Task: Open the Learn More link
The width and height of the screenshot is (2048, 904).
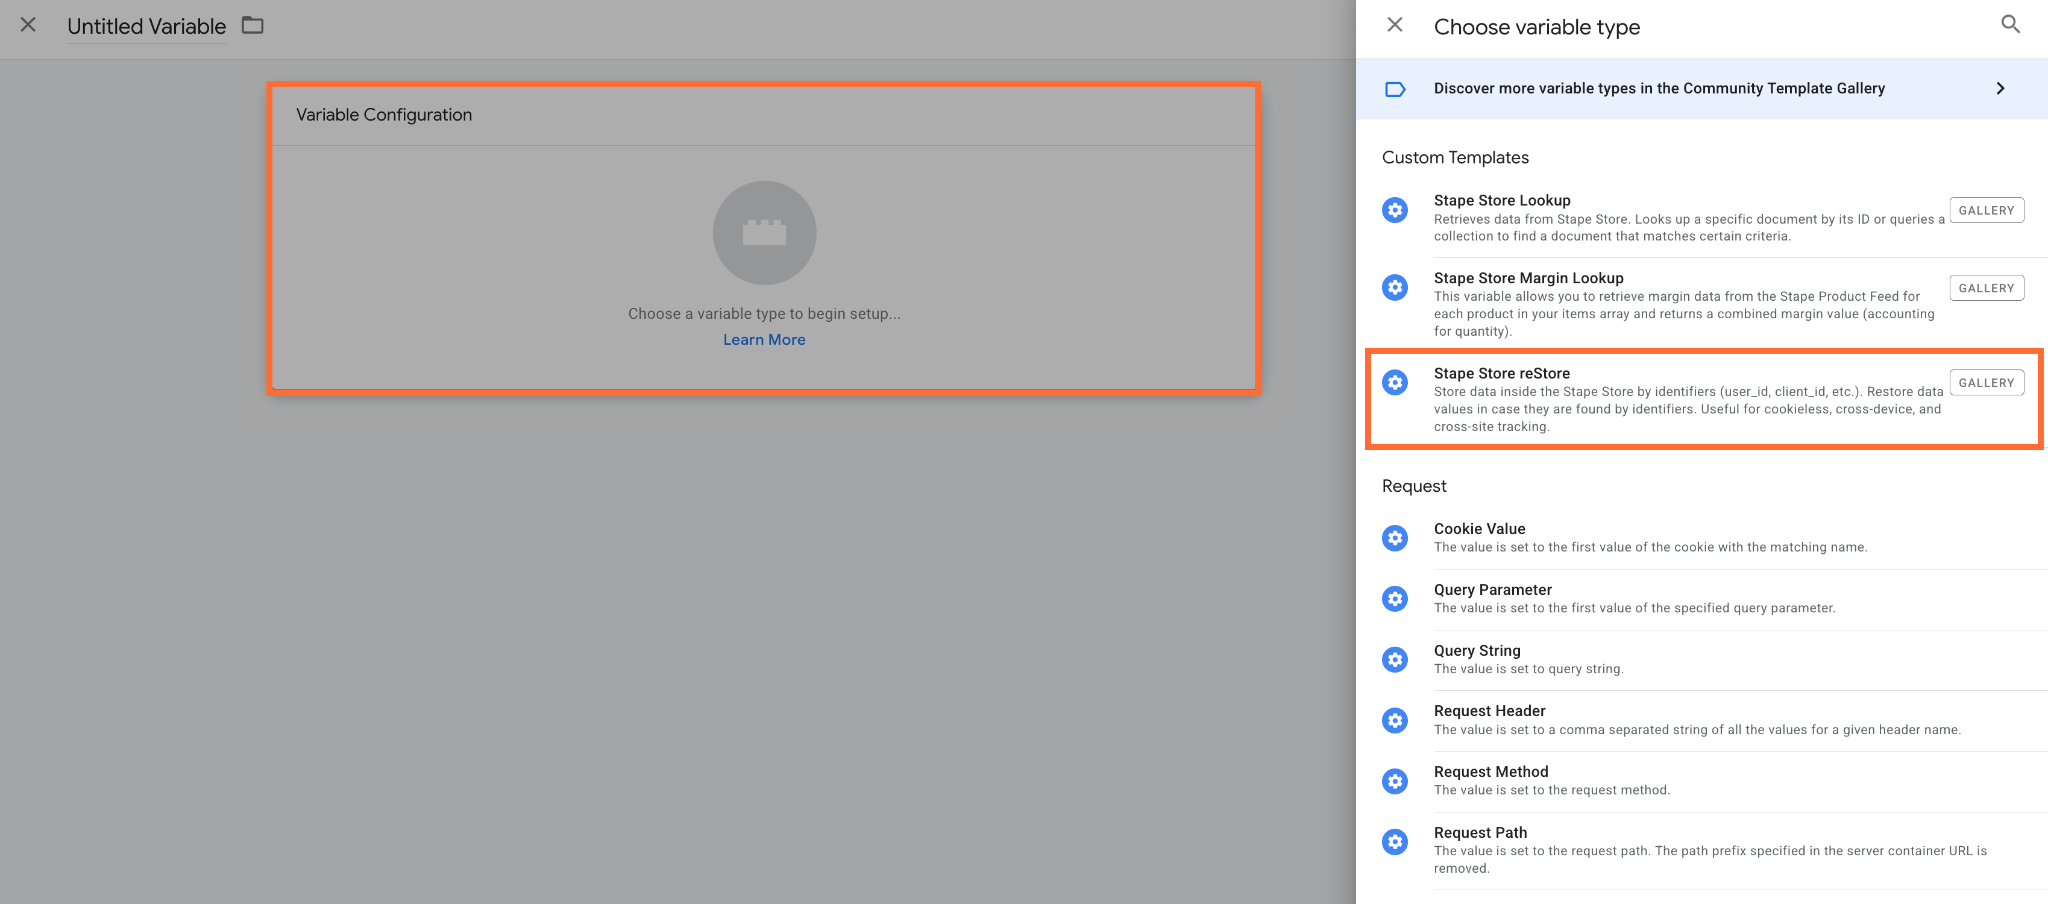Action: pos(764,340)
